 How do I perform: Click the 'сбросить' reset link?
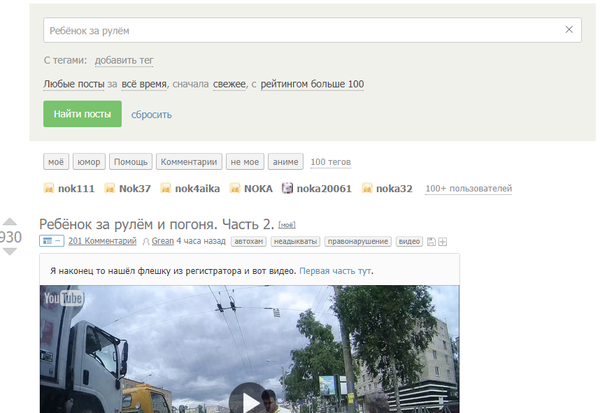(x=151, y=114)
